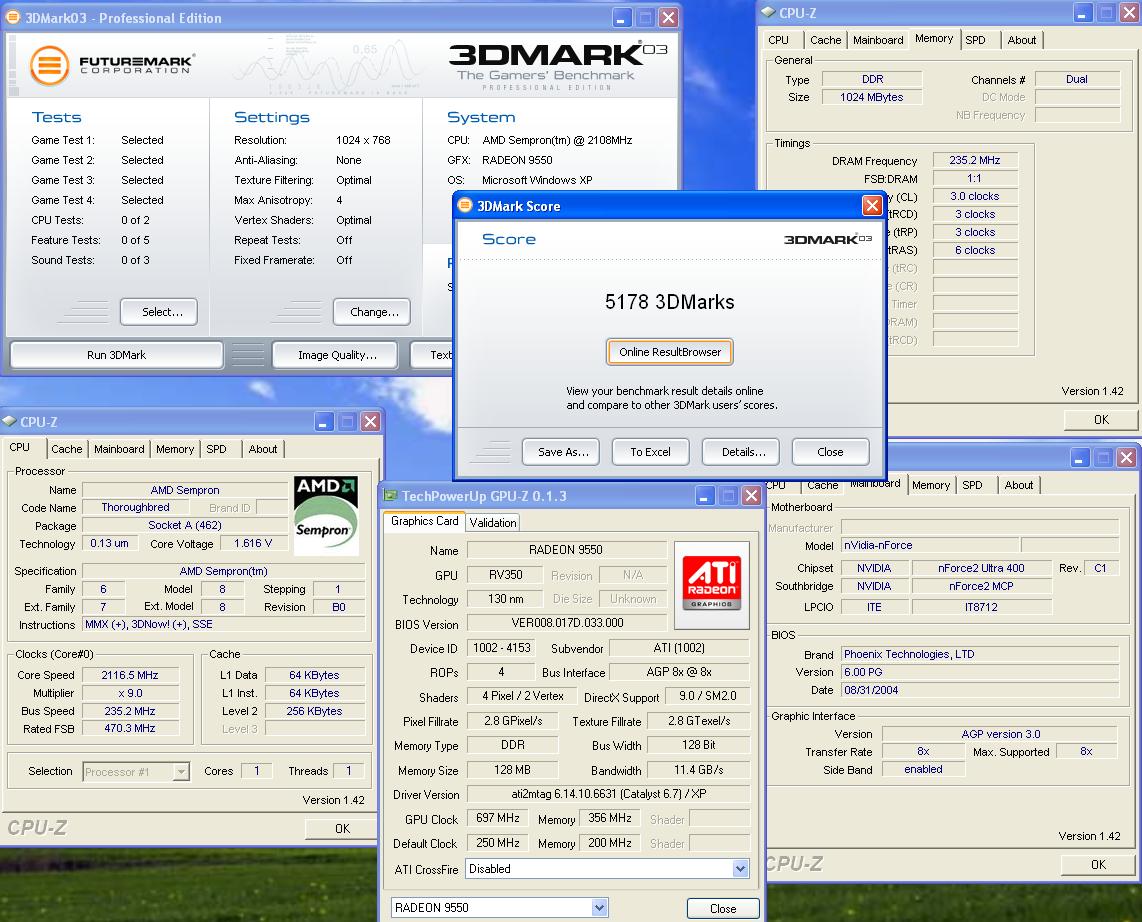
Task: Click Select... under Tests
Action: coord(159,312)
